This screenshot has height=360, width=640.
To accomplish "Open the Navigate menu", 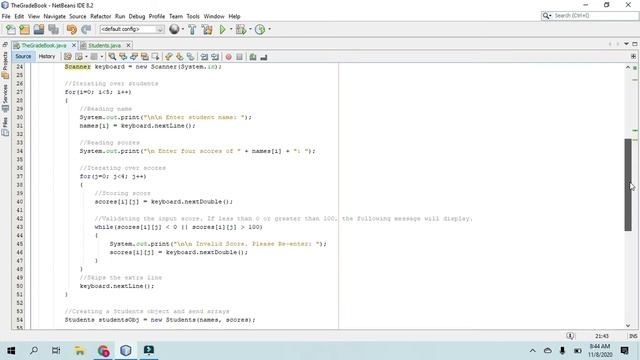I will point(54,16).
